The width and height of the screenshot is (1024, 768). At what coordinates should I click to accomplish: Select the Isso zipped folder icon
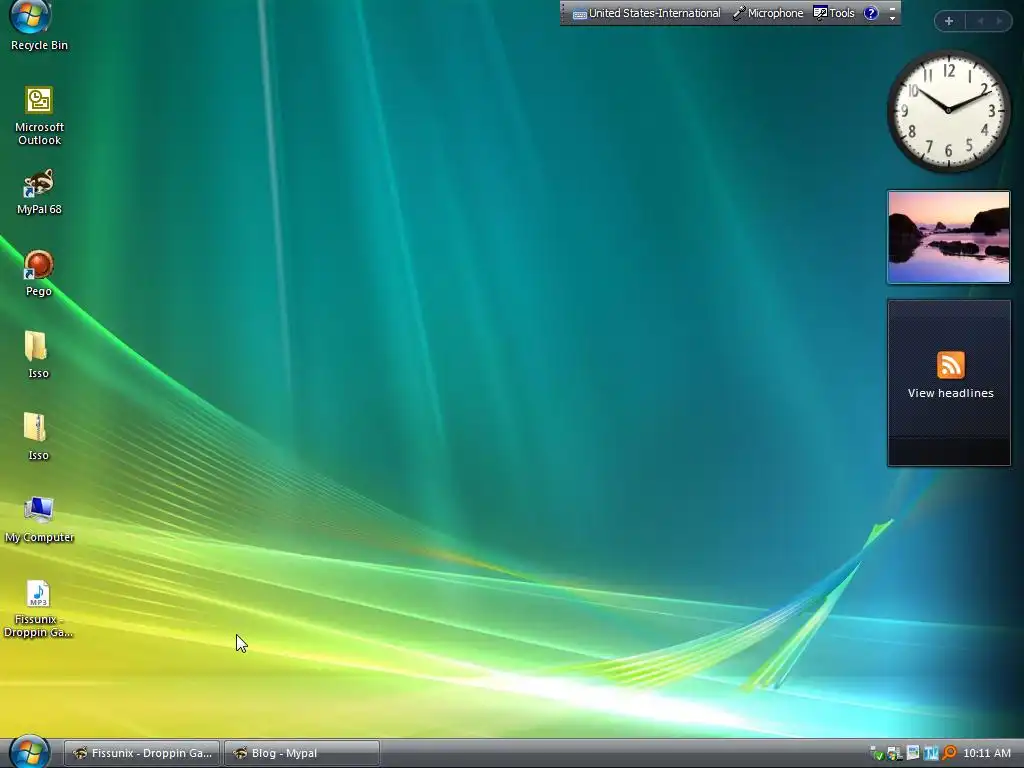pyautogui.click(x=38, y=437)
